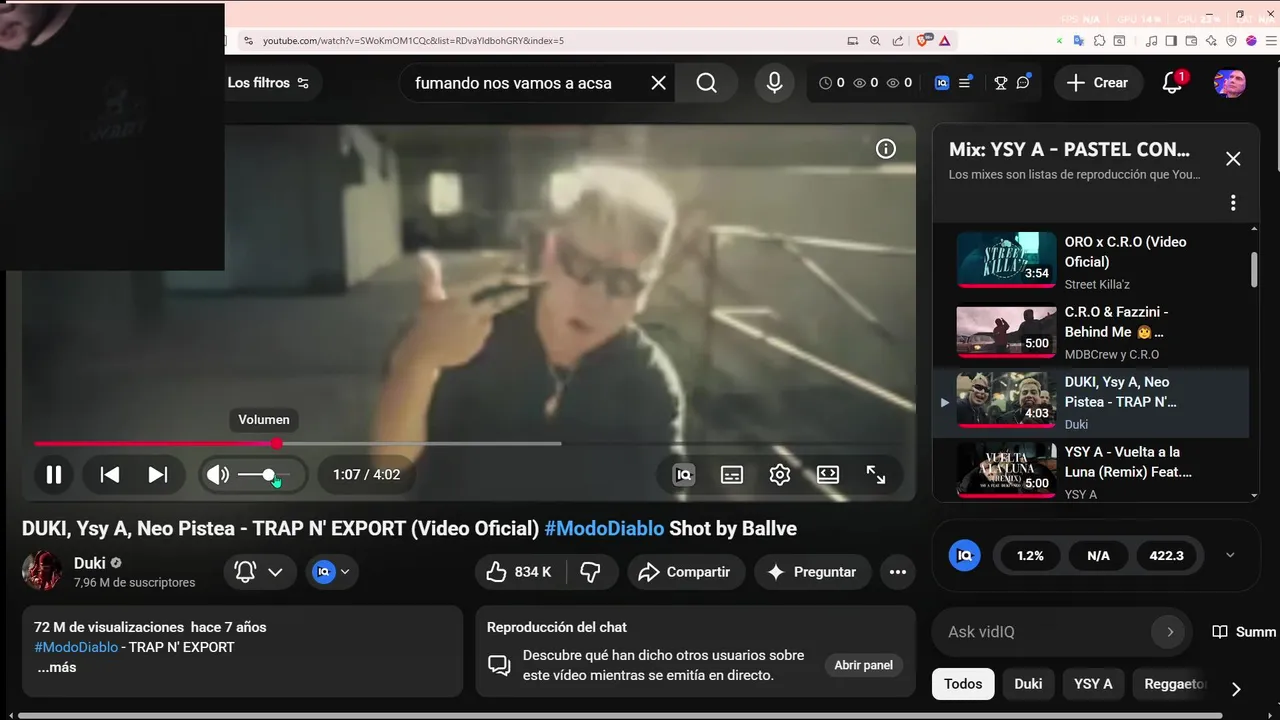Click the vidIQ logo in header toolbar
The height and width of the screenshot is (720, 1280).
click(x=942, y=83)
